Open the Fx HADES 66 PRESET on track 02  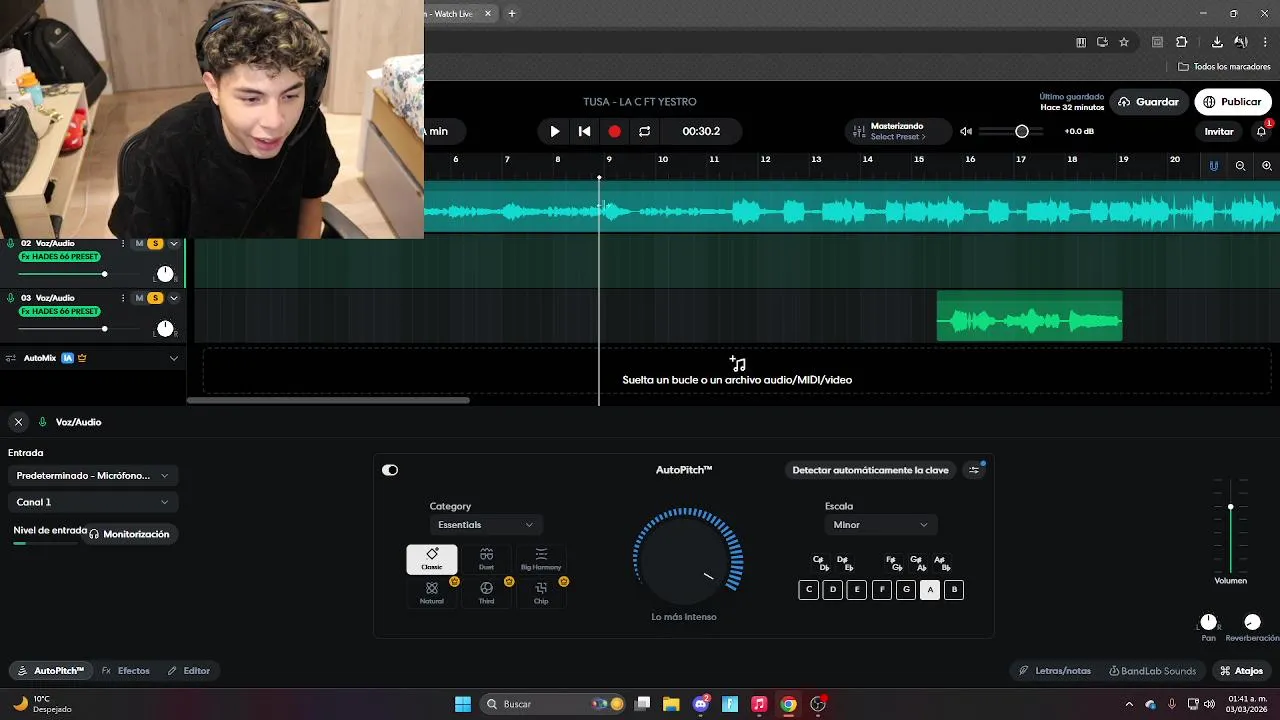59,257
